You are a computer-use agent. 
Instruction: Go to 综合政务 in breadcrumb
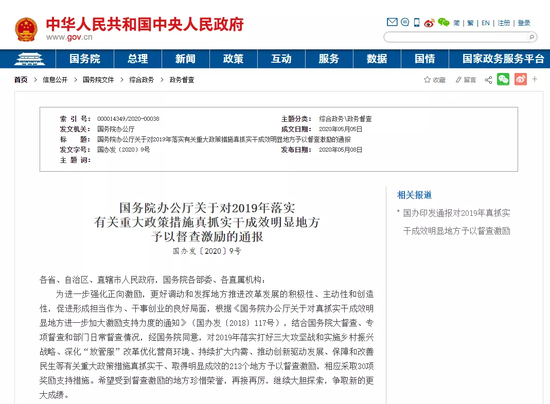coord(141,80)
